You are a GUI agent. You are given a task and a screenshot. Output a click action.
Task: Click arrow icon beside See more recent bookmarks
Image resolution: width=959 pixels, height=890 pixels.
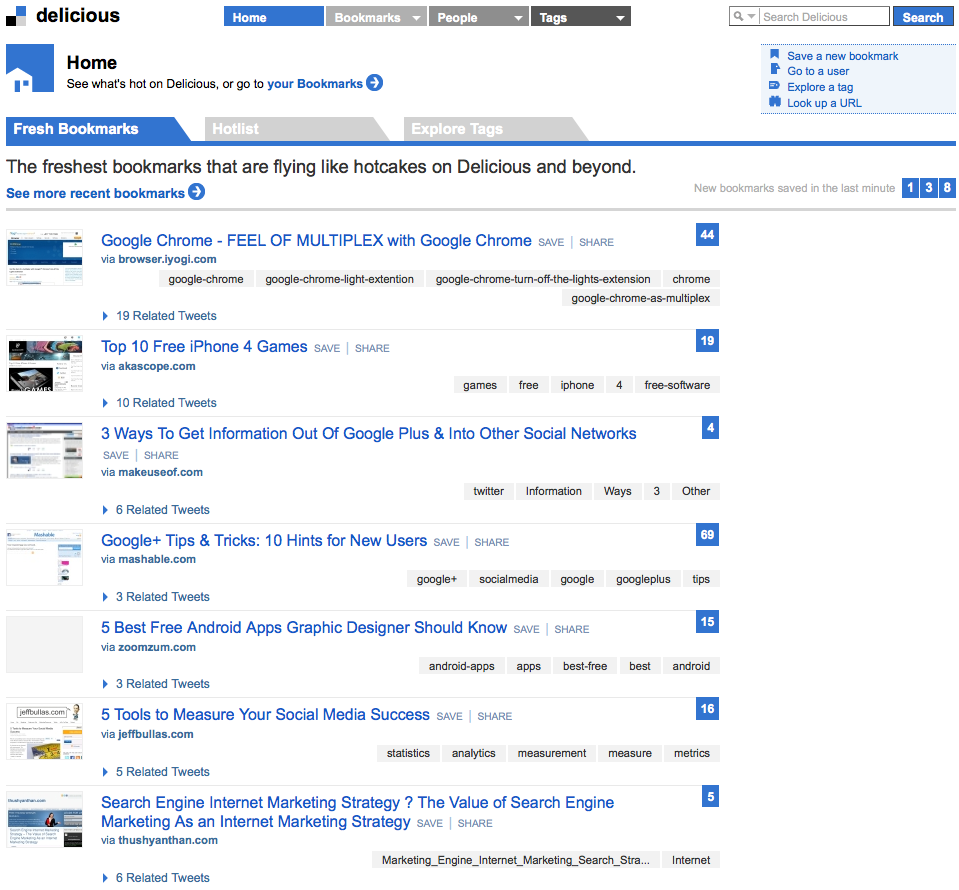(x=196, y=192)
